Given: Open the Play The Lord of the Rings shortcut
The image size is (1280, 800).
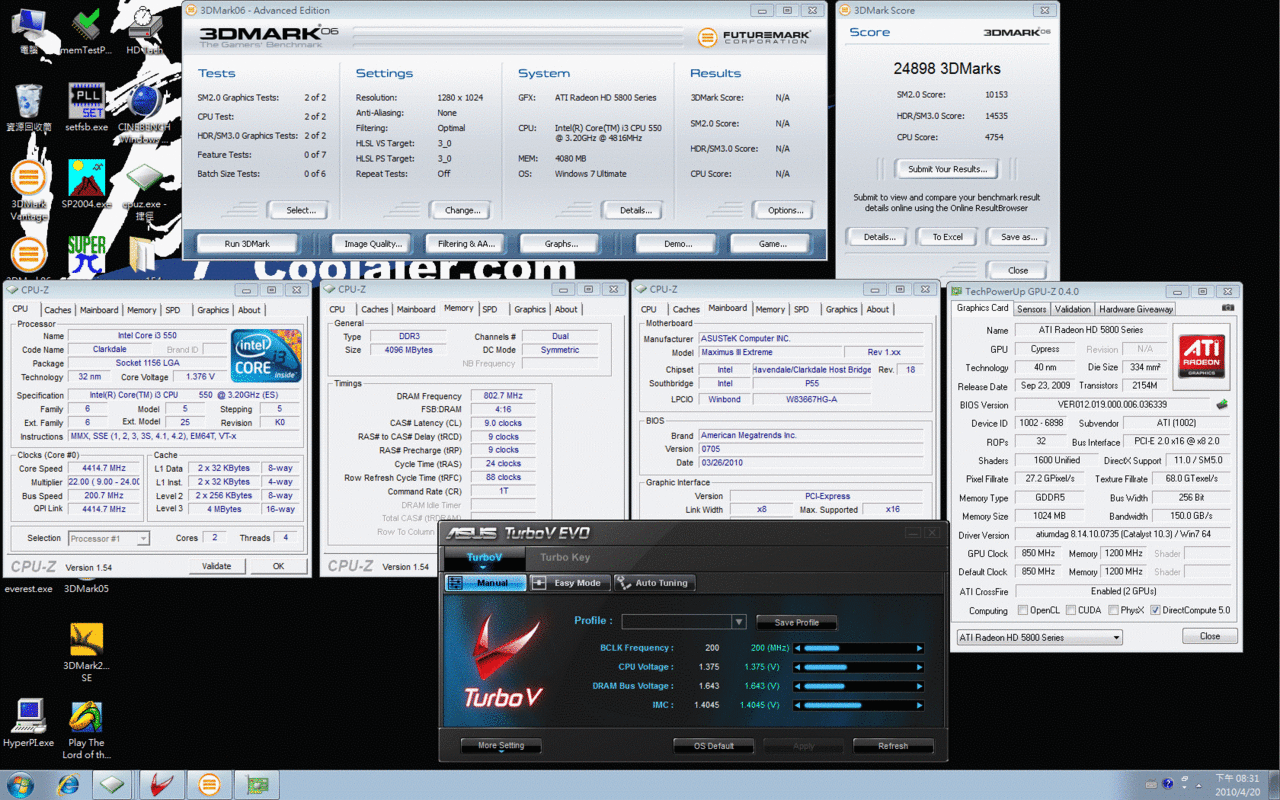Looking at the screenshot, I should point(86,730).
